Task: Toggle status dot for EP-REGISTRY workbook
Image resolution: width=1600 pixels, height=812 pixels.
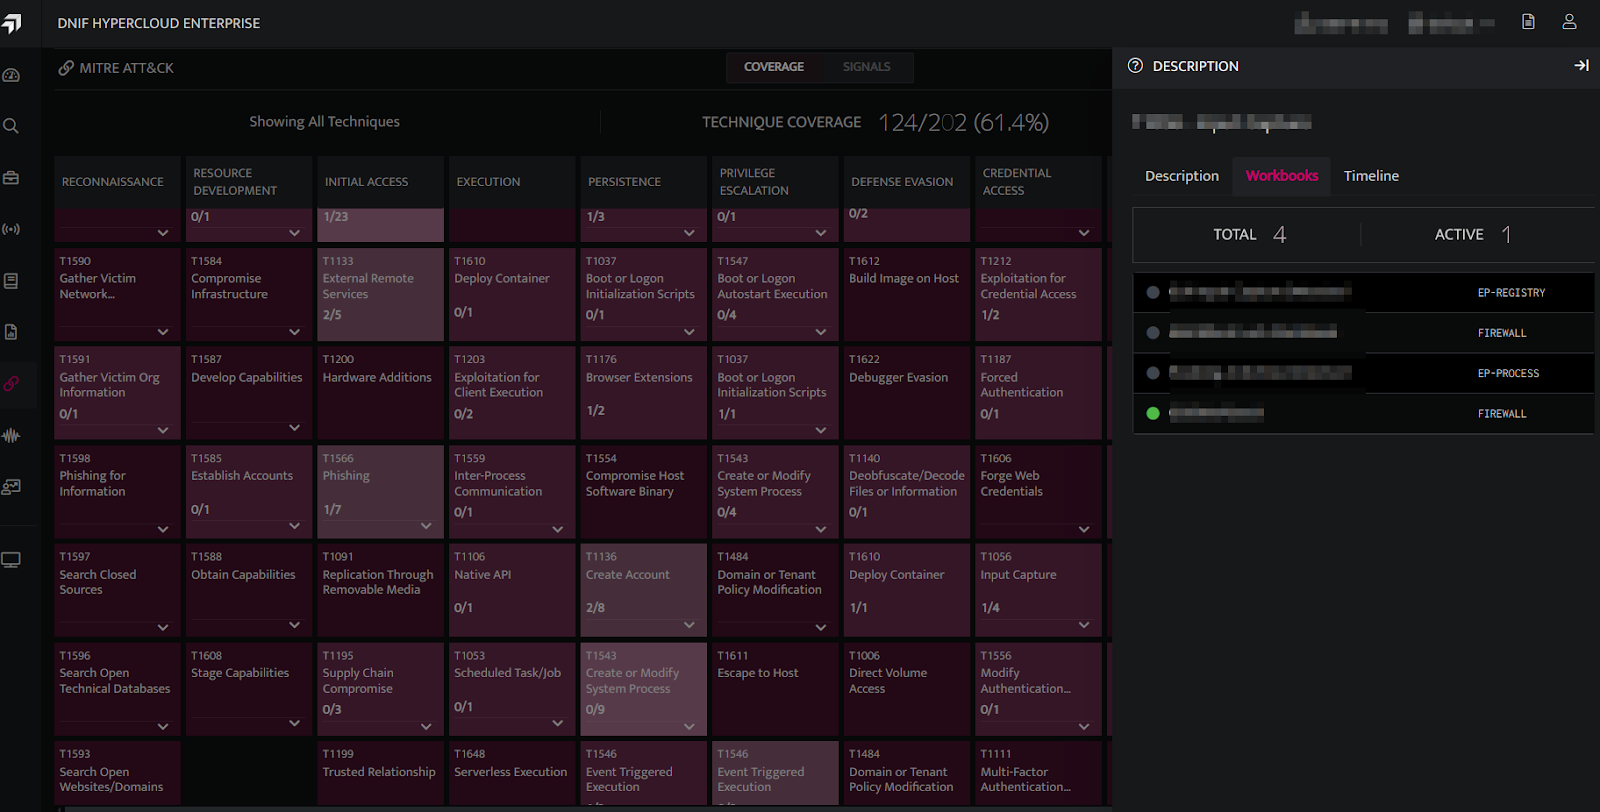Action: (x=1153, y=293)
